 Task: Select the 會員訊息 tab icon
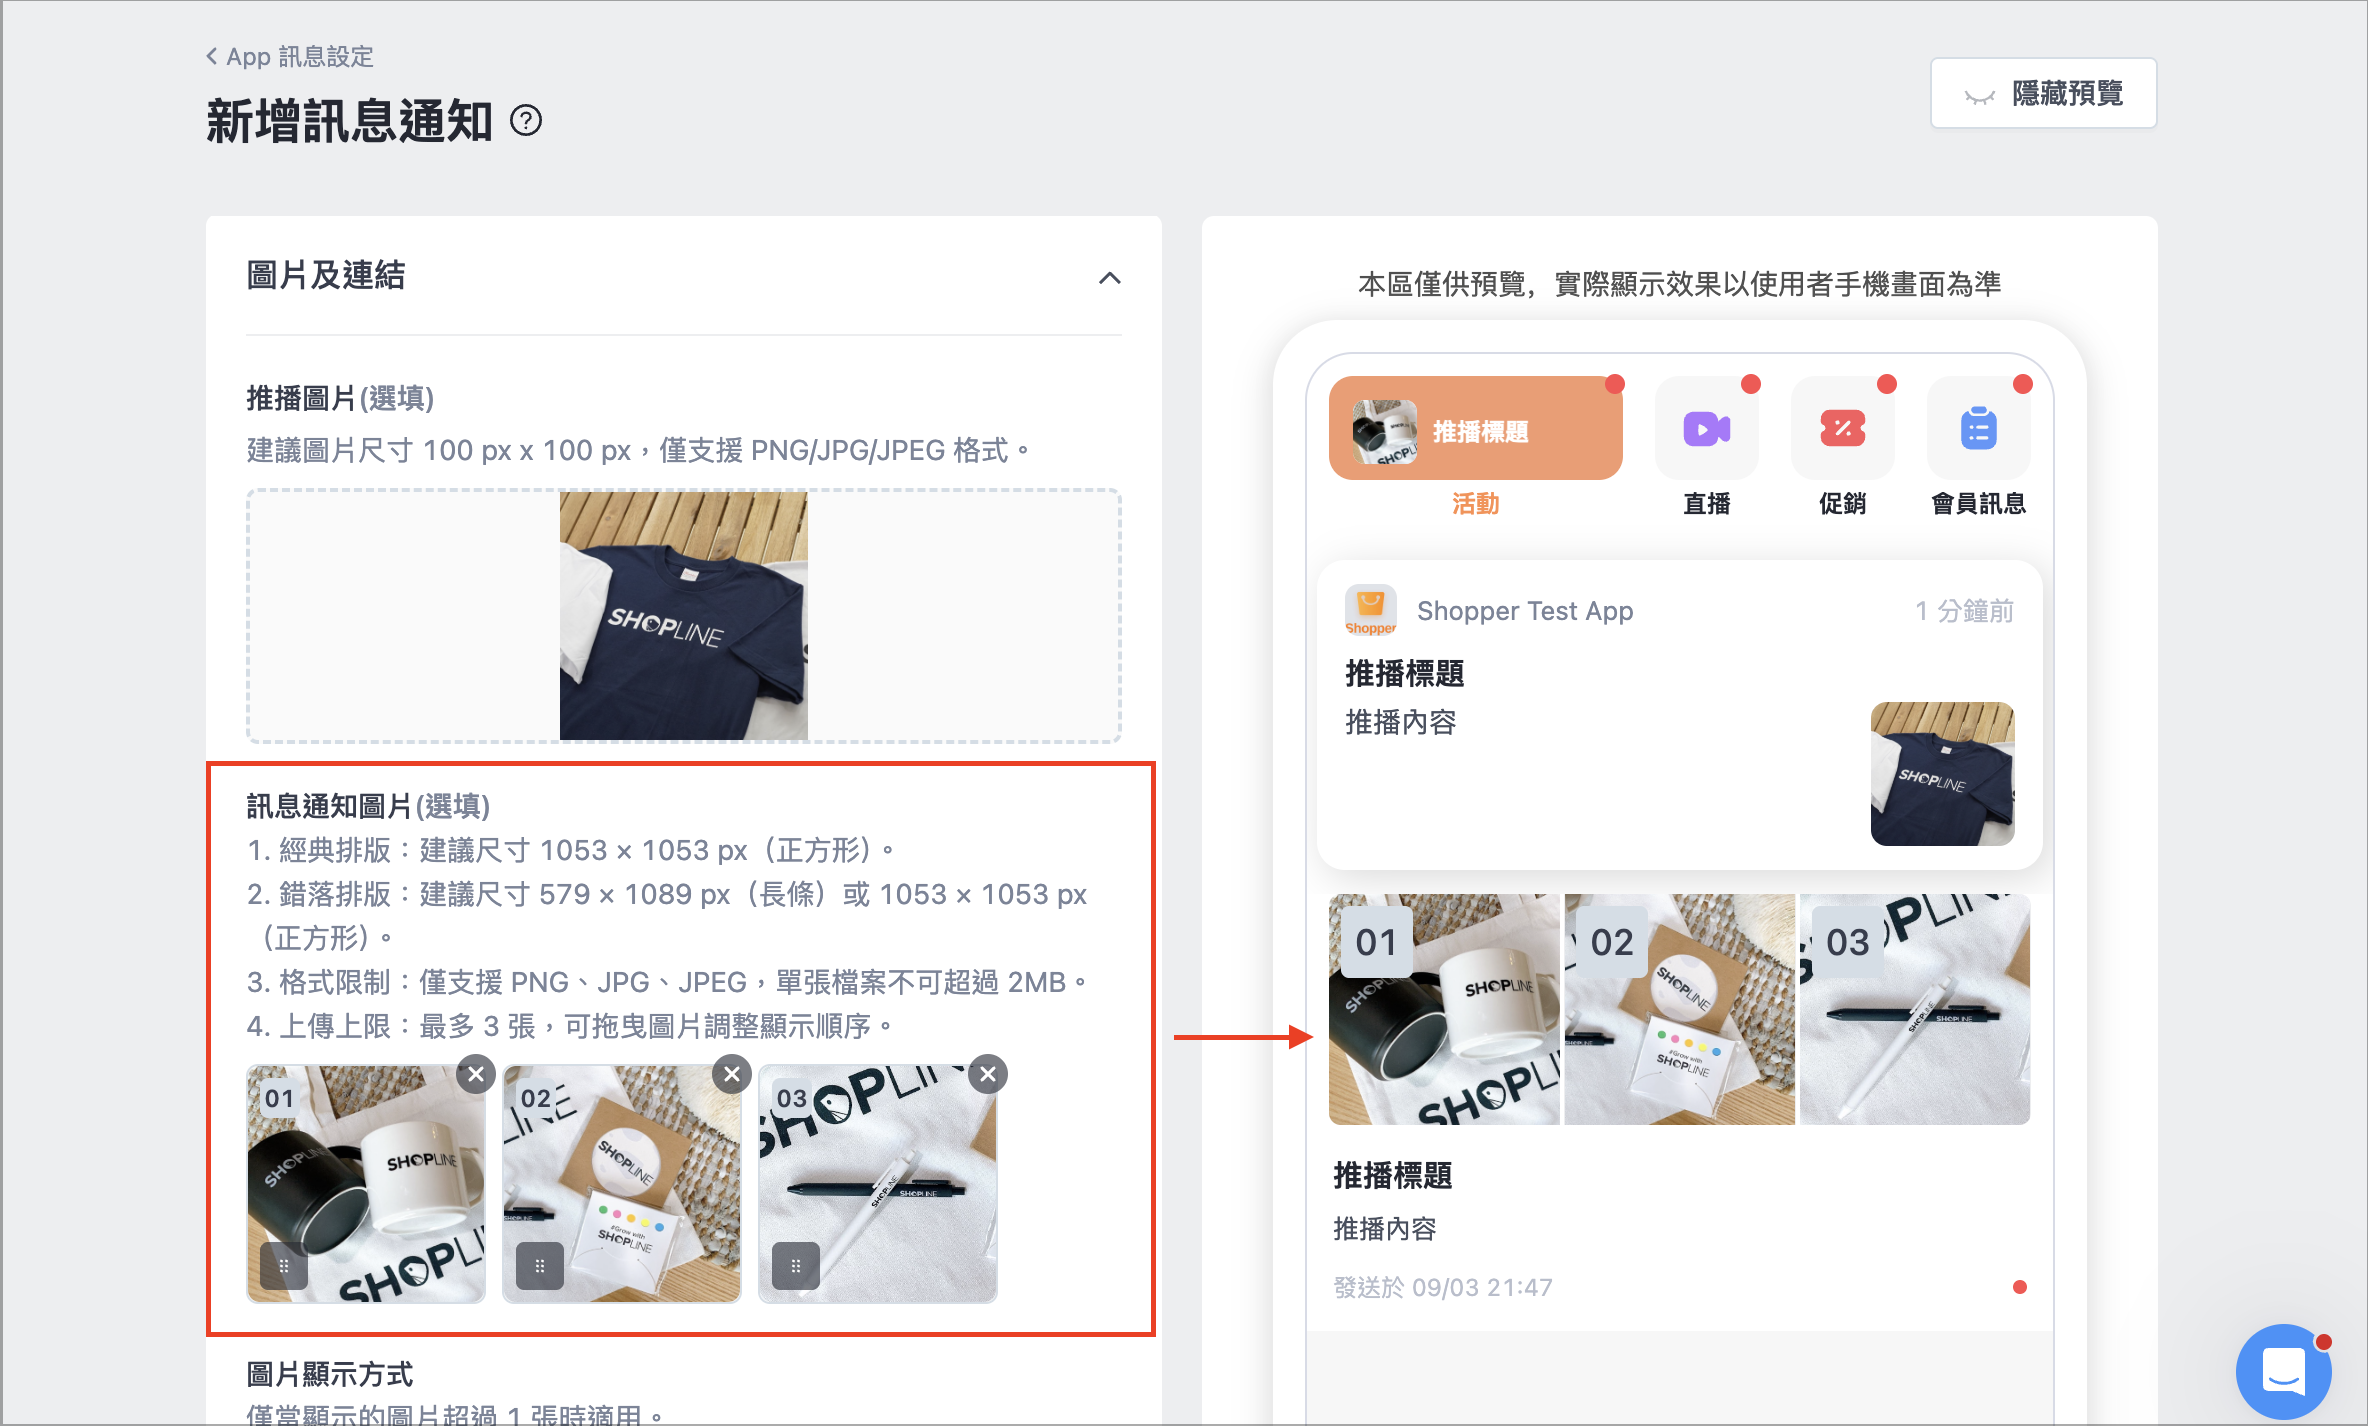click(x=1979, y=429)
